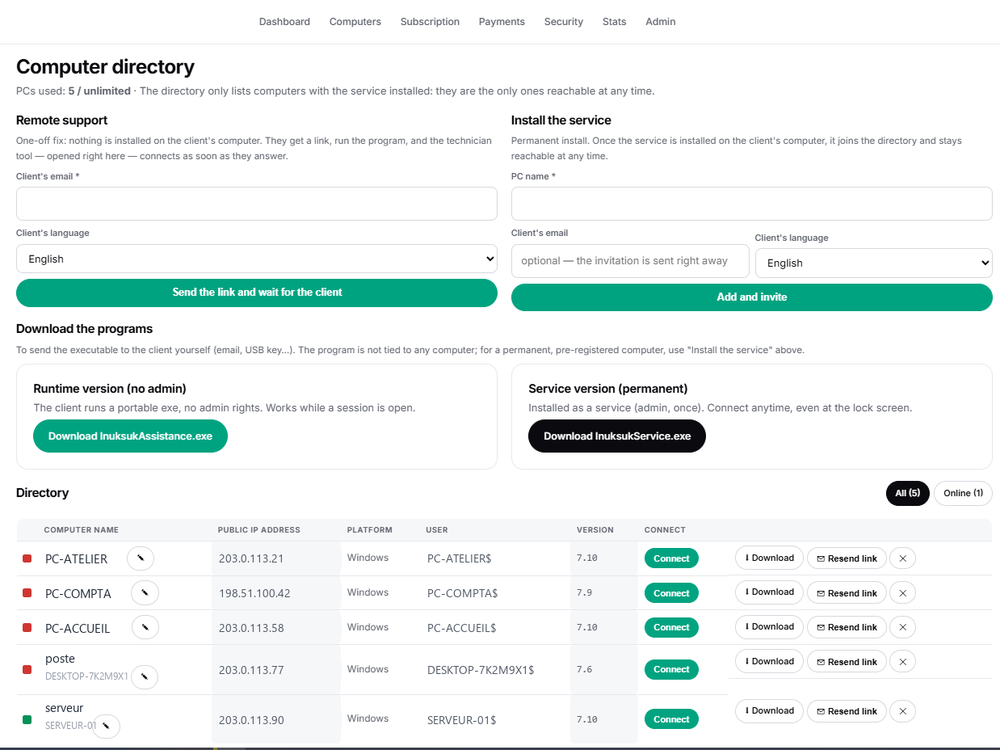The image size is (1000, 750).
Task: Download installer for PC-ACCUEIL
Action: coord(769,627)
